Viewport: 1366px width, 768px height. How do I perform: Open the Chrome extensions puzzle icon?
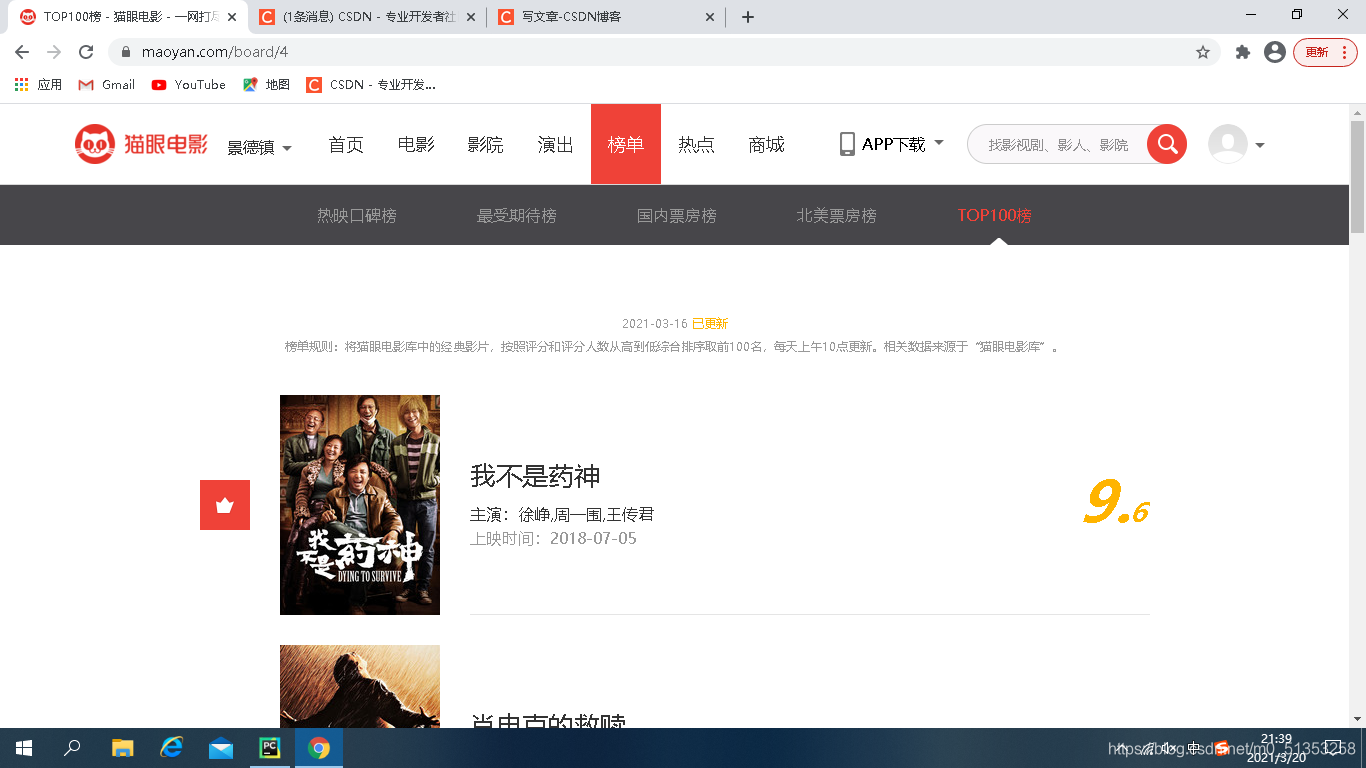point(1243,52)
